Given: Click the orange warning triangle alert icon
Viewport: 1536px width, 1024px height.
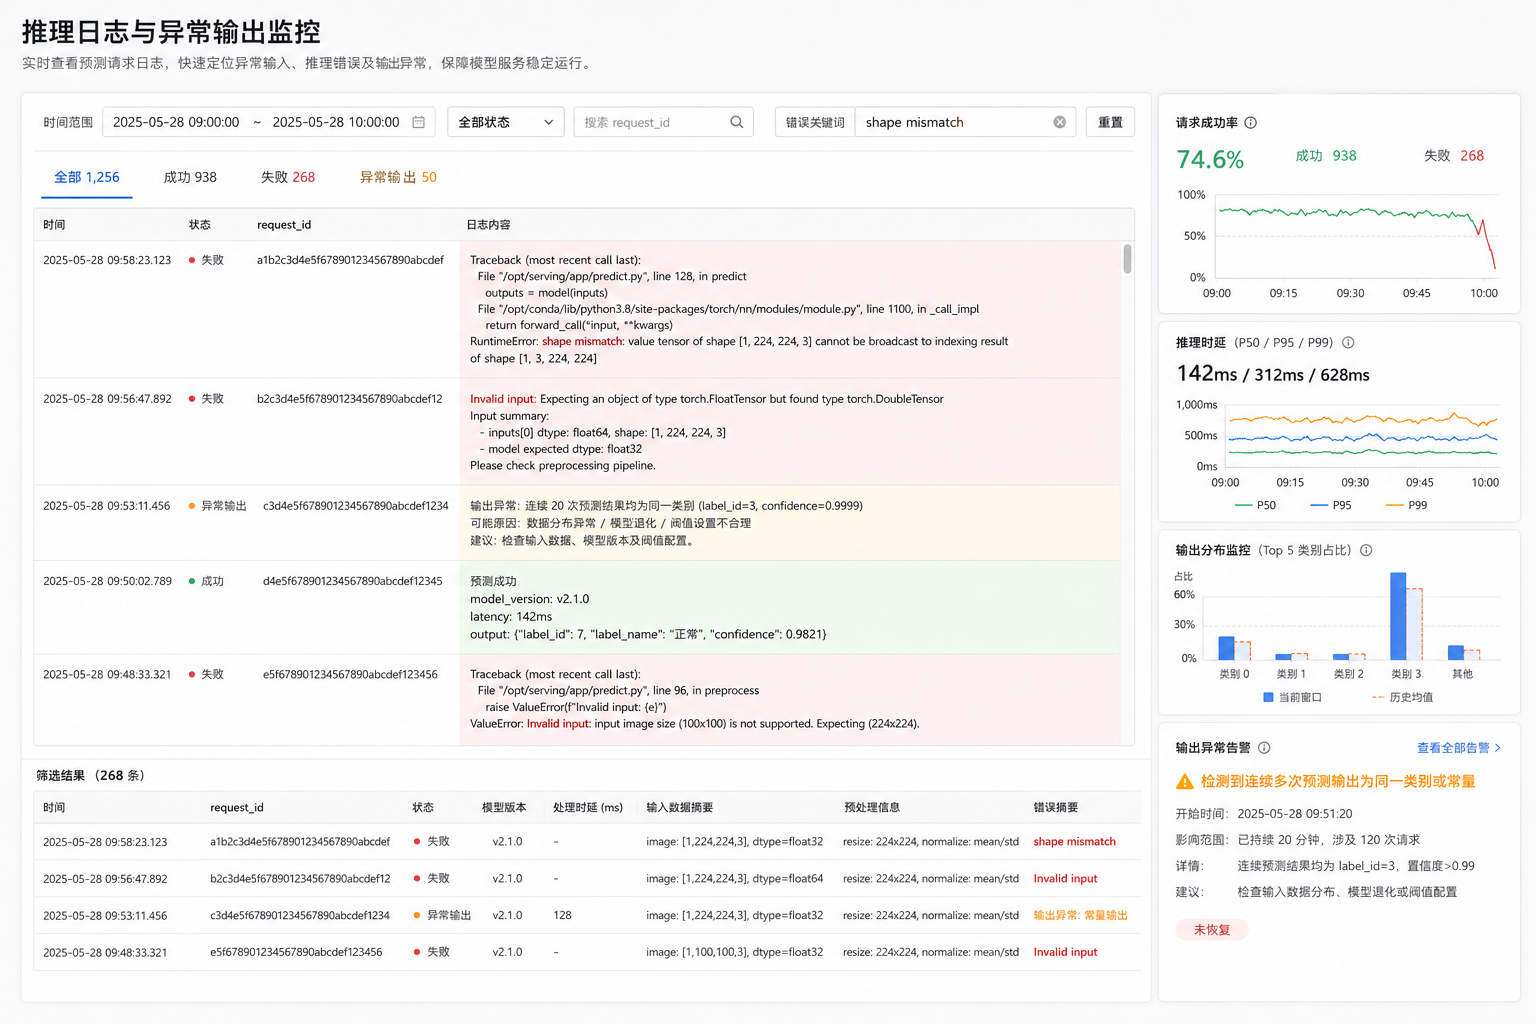Looking at the screenshot, I should (1185, 782).
